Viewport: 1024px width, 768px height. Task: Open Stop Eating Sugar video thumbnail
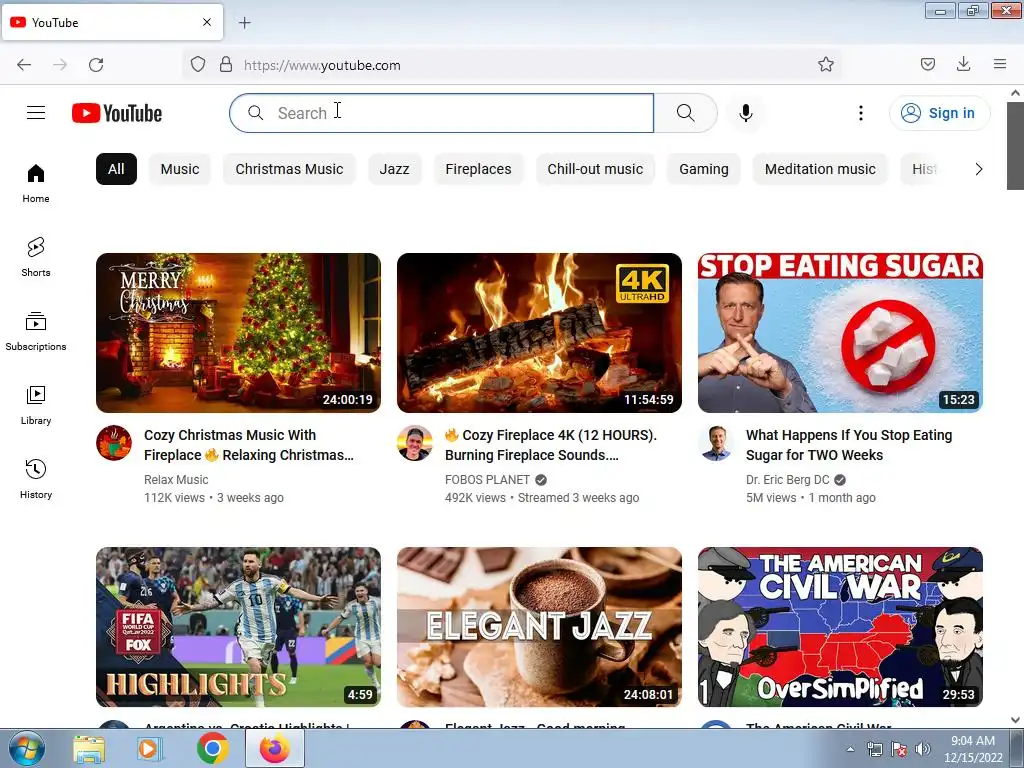(x=840, y=333)
